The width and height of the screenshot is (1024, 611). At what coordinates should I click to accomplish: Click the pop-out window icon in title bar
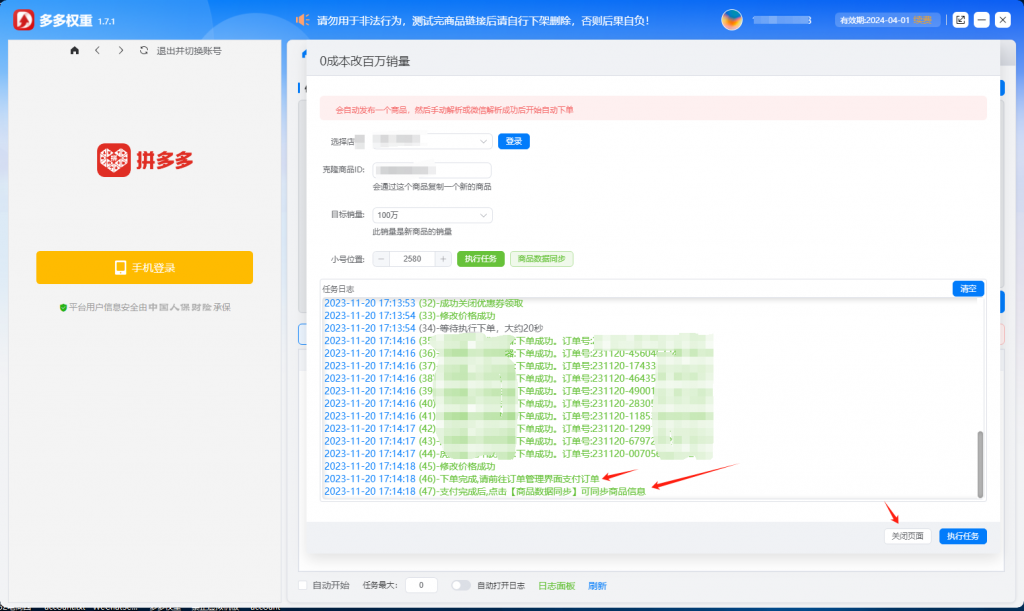coord(960,20)
